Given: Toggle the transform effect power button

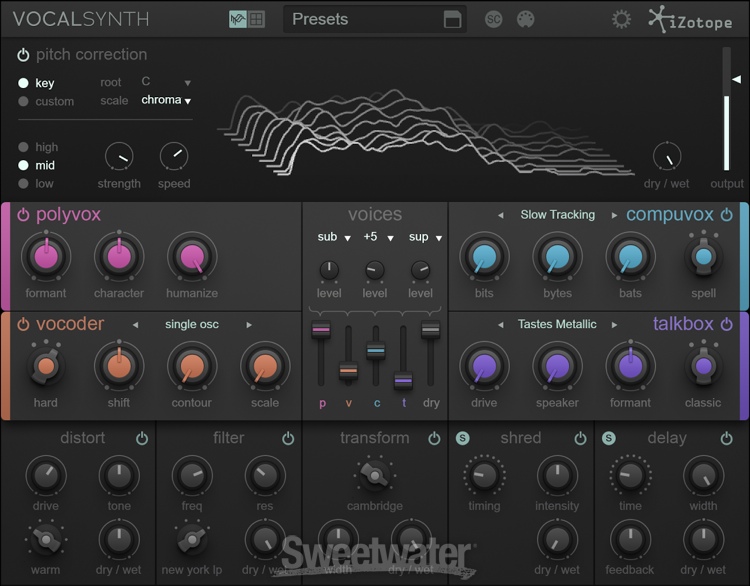Looking at the screenshot, I should [x=434, y=438].
